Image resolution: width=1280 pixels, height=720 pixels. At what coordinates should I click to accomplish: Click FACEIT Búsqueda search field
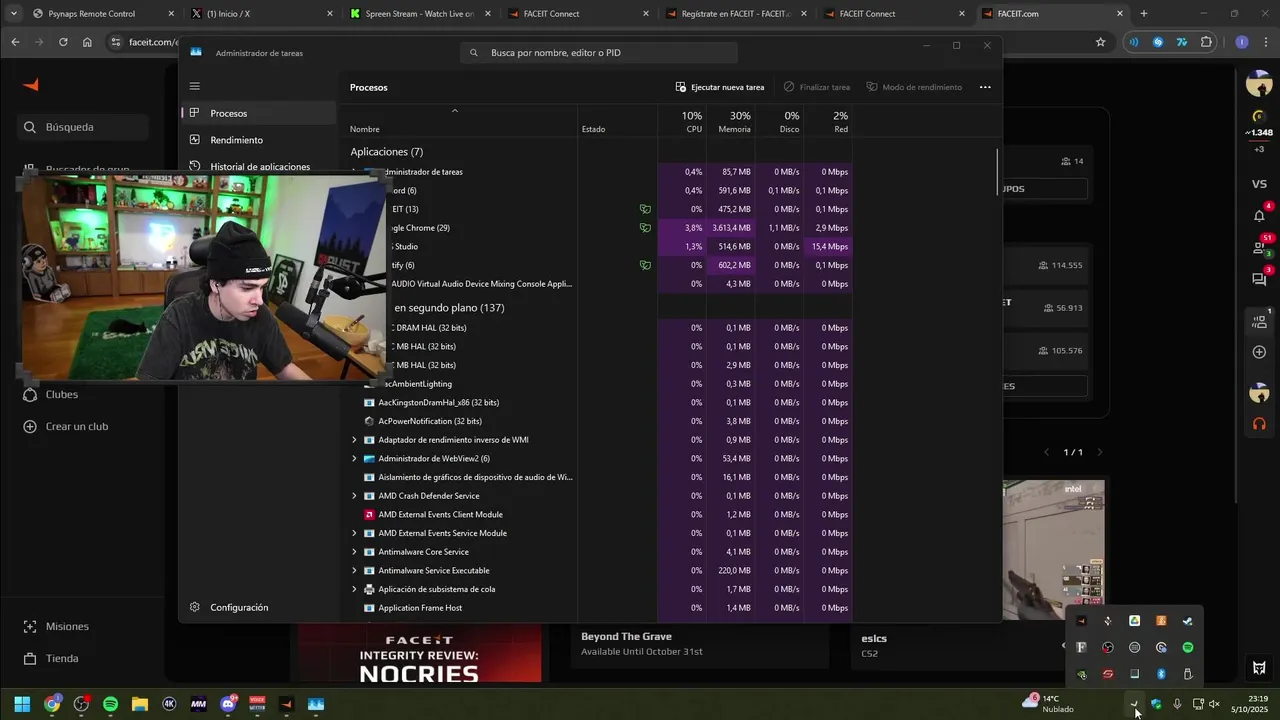click(84, 127)
